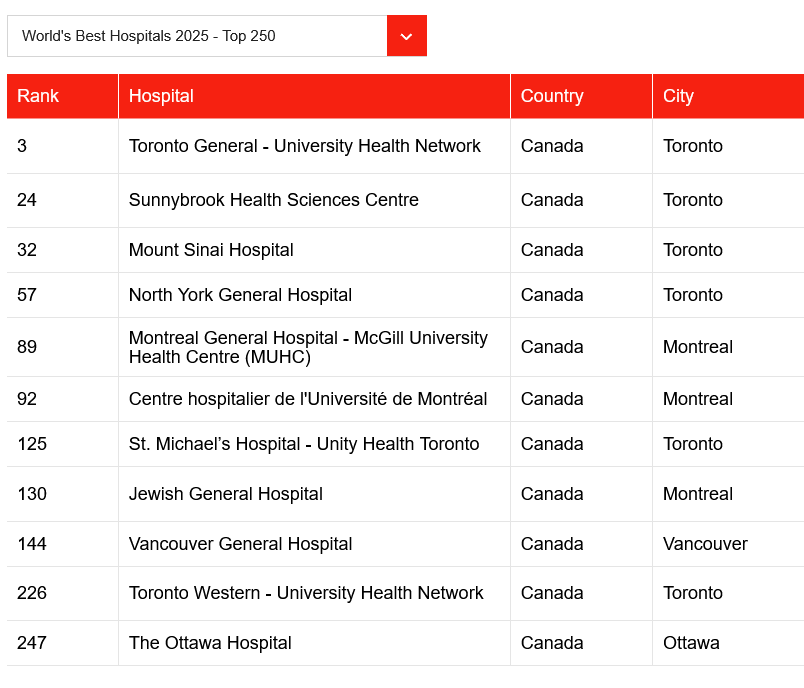This screenshot has height=688, width=804.
Task: Select Ottawa in the City column
Action: click(691, 643)
